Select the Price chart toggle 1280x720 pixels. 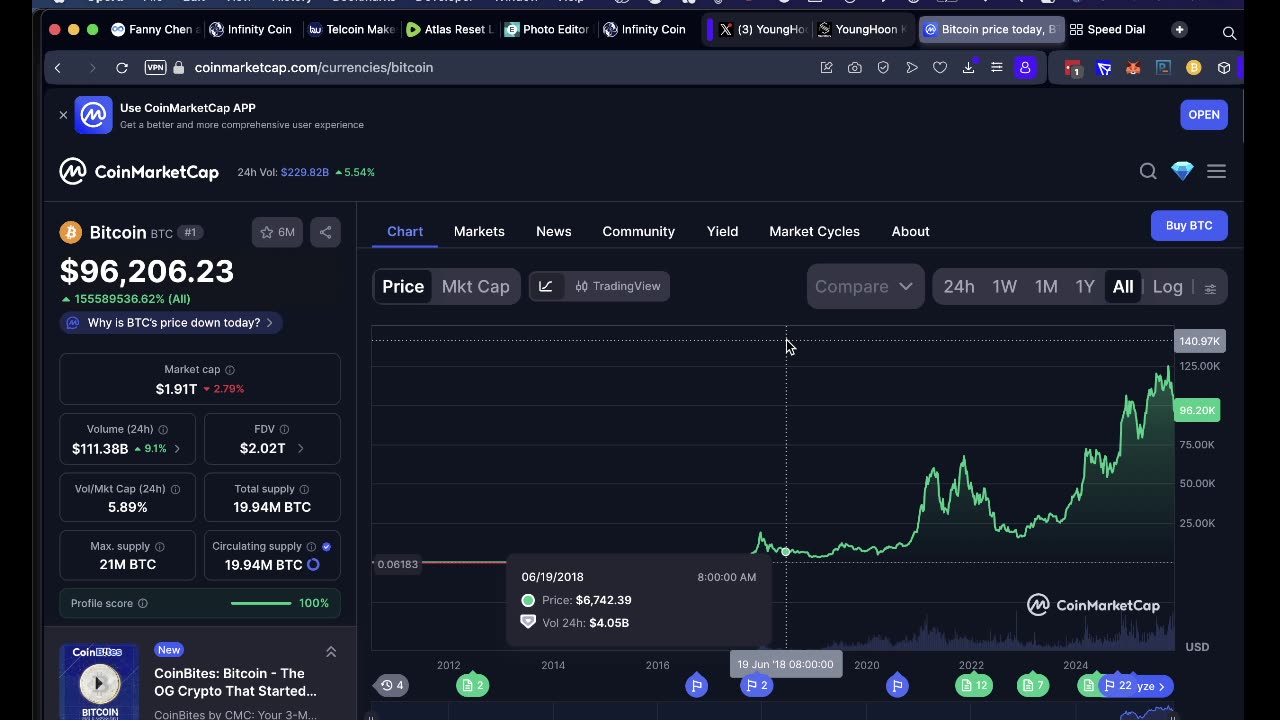403,286
